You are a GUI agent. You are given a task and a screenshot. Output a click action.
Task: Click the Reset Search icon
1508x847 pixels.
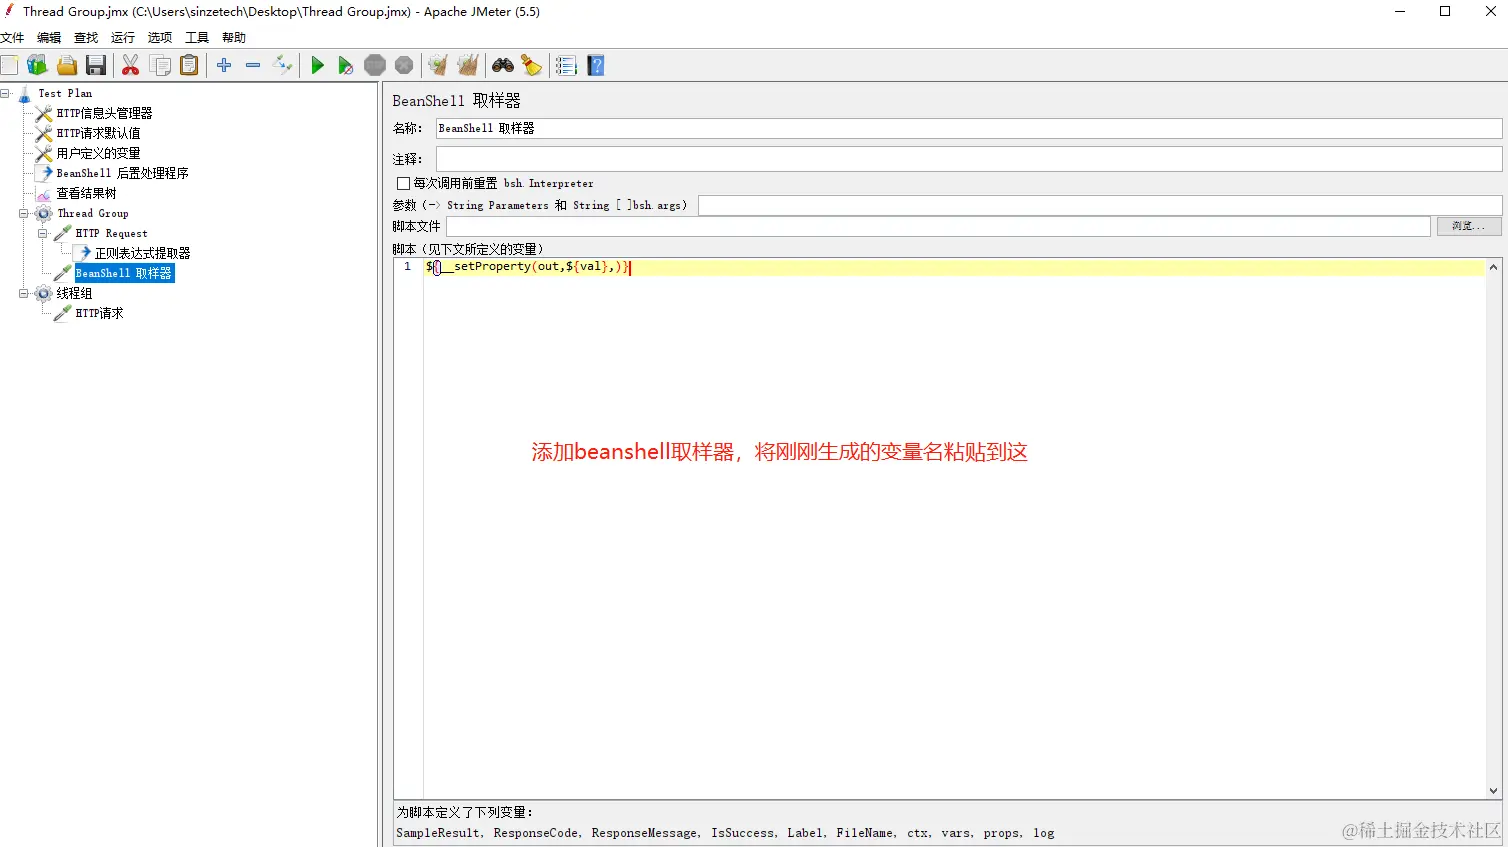click(x=532, y=66)
